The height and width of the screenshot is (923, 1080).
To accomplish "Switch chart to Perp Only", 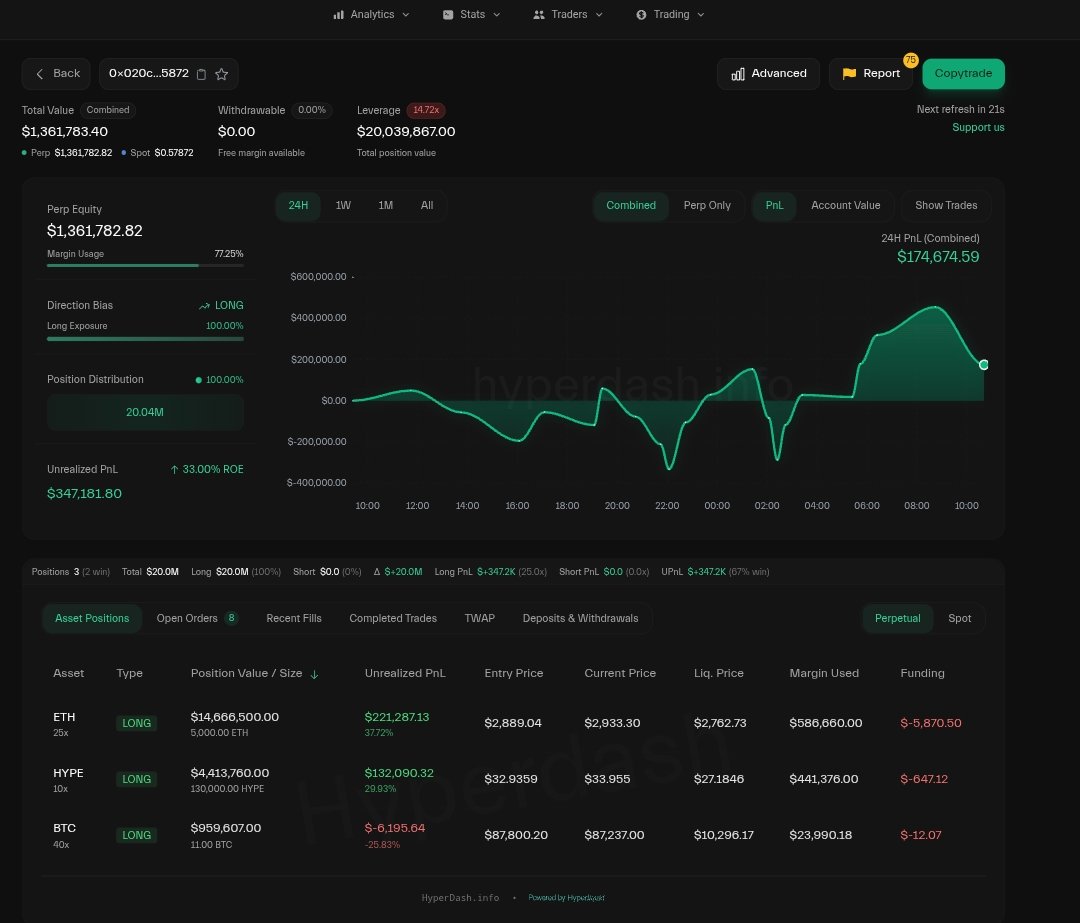I will click(x=707, y=206).
